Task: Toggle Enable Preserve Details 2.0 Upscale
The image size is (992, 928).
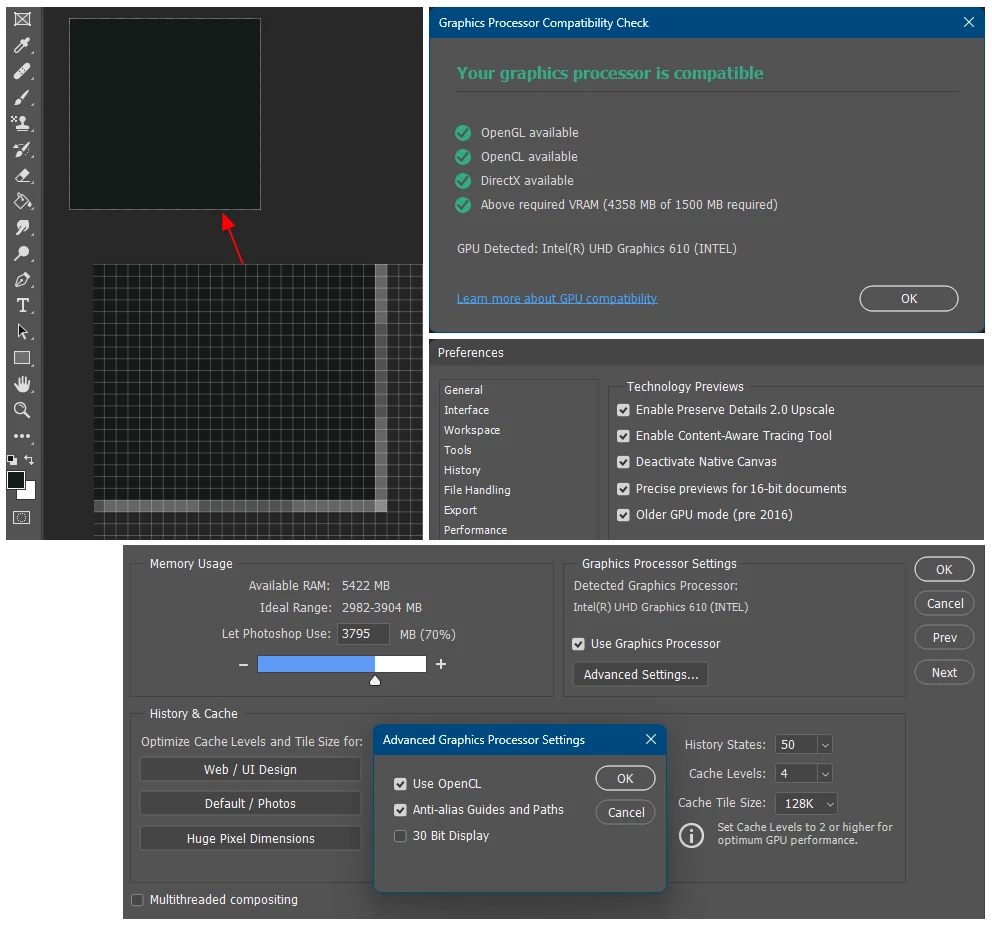Action: tap(623, 410)
